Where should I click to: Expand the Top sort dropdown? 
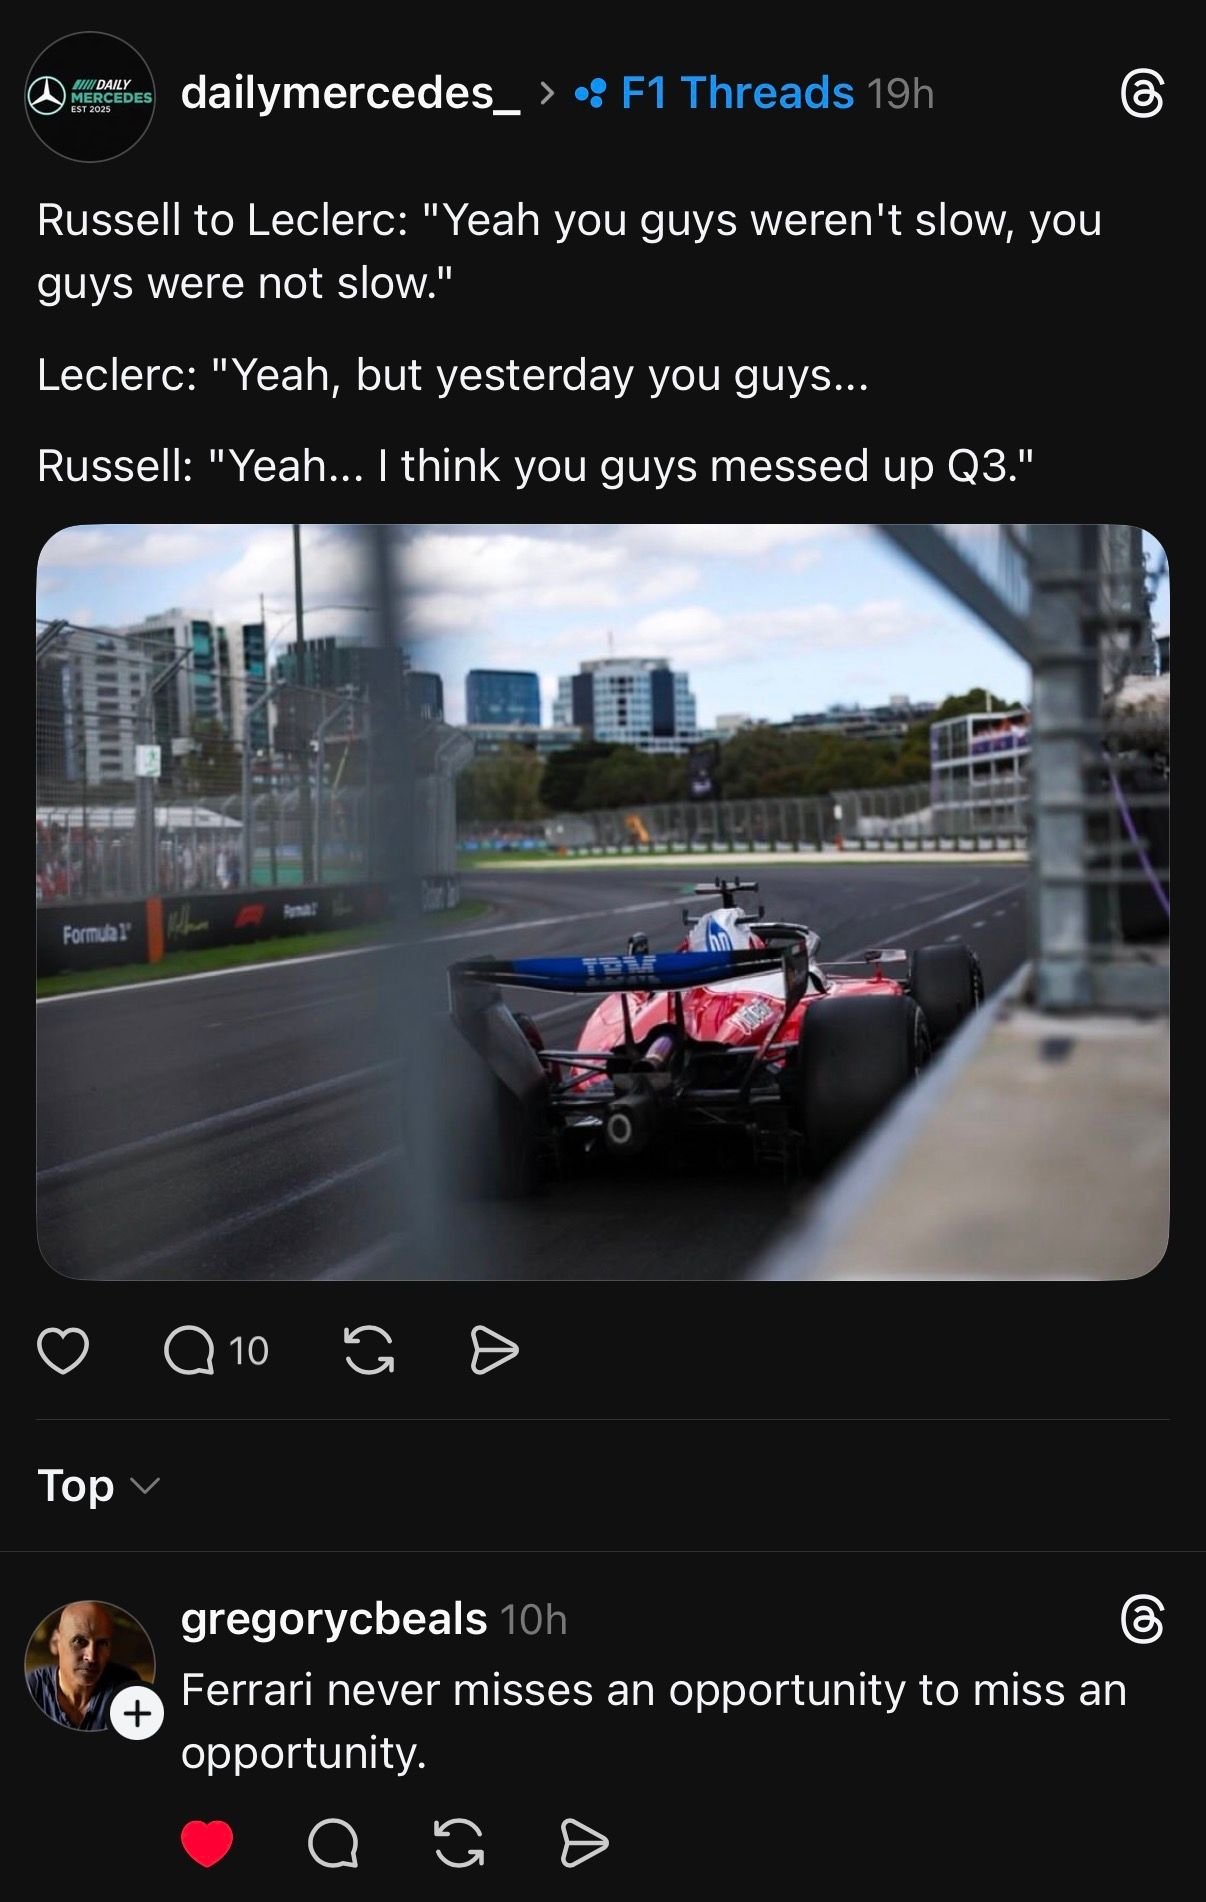pos(98,1486)
